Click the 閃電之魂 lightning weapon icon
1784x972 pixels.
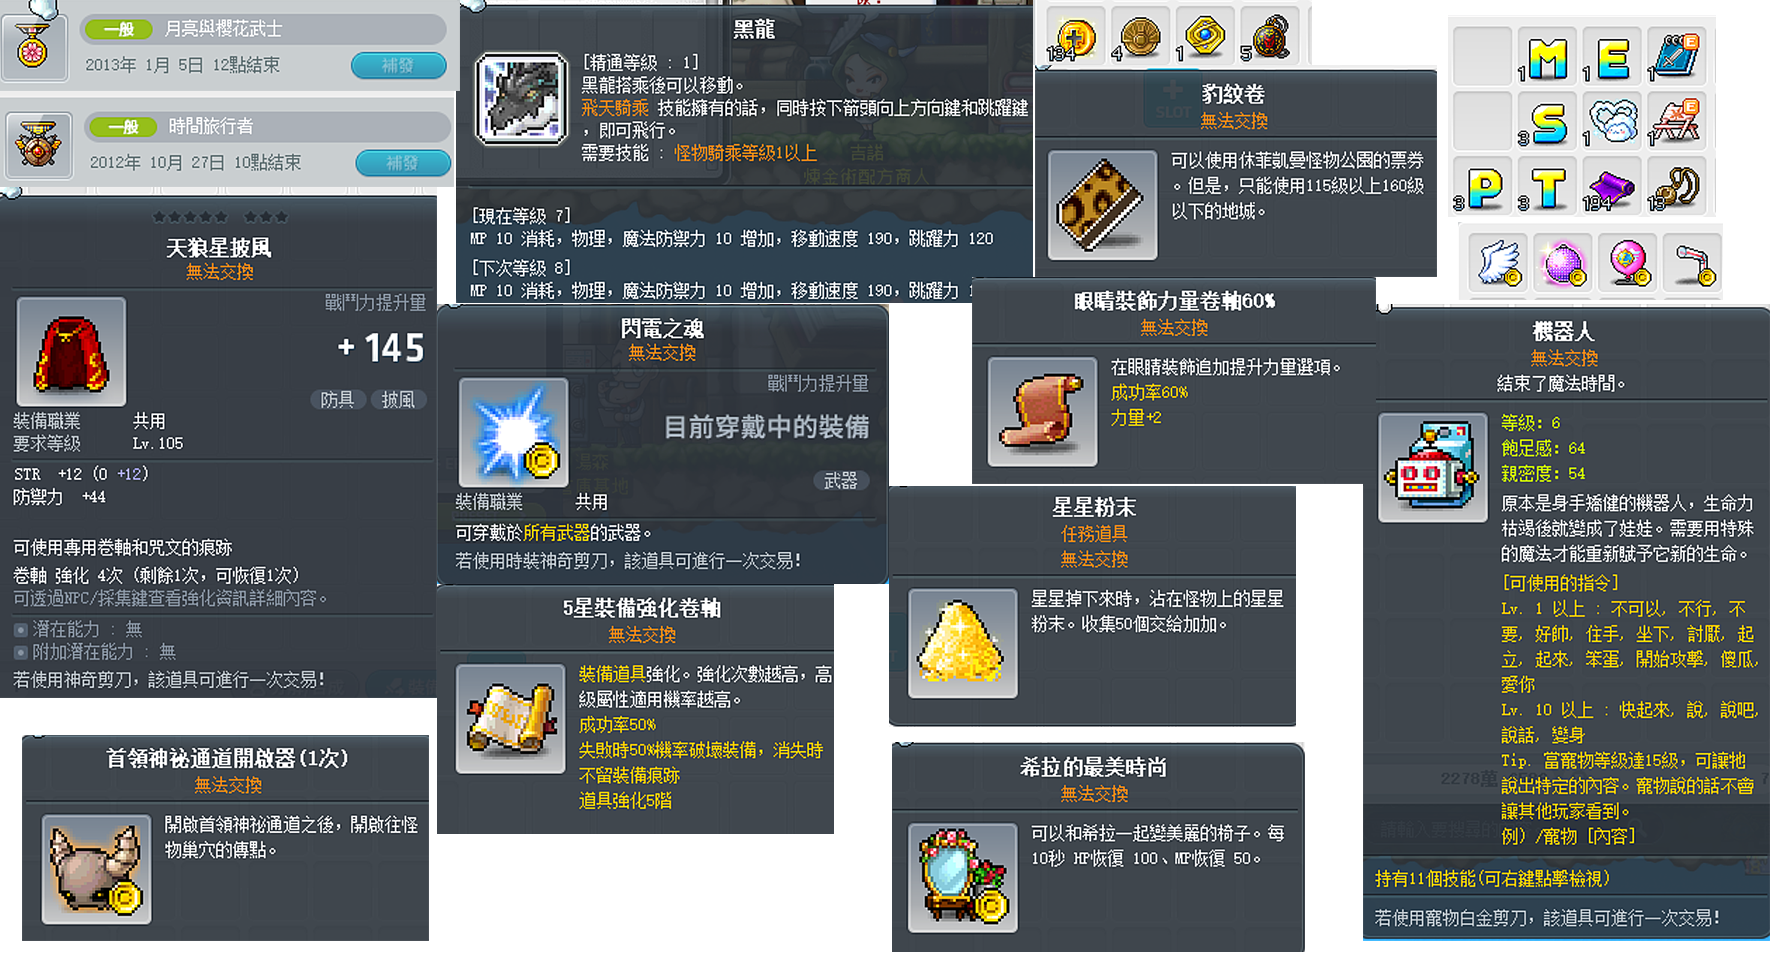click(513, 432)
